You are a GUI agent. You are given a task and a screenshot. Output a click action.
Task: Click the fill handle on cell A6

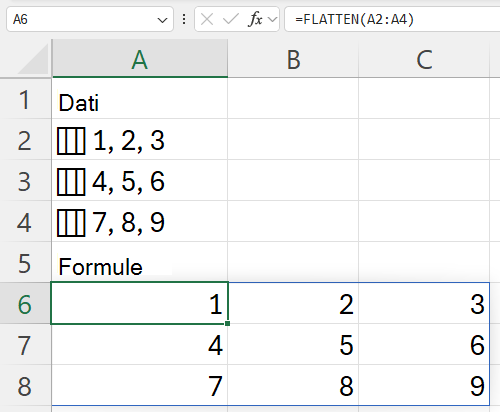227,323
